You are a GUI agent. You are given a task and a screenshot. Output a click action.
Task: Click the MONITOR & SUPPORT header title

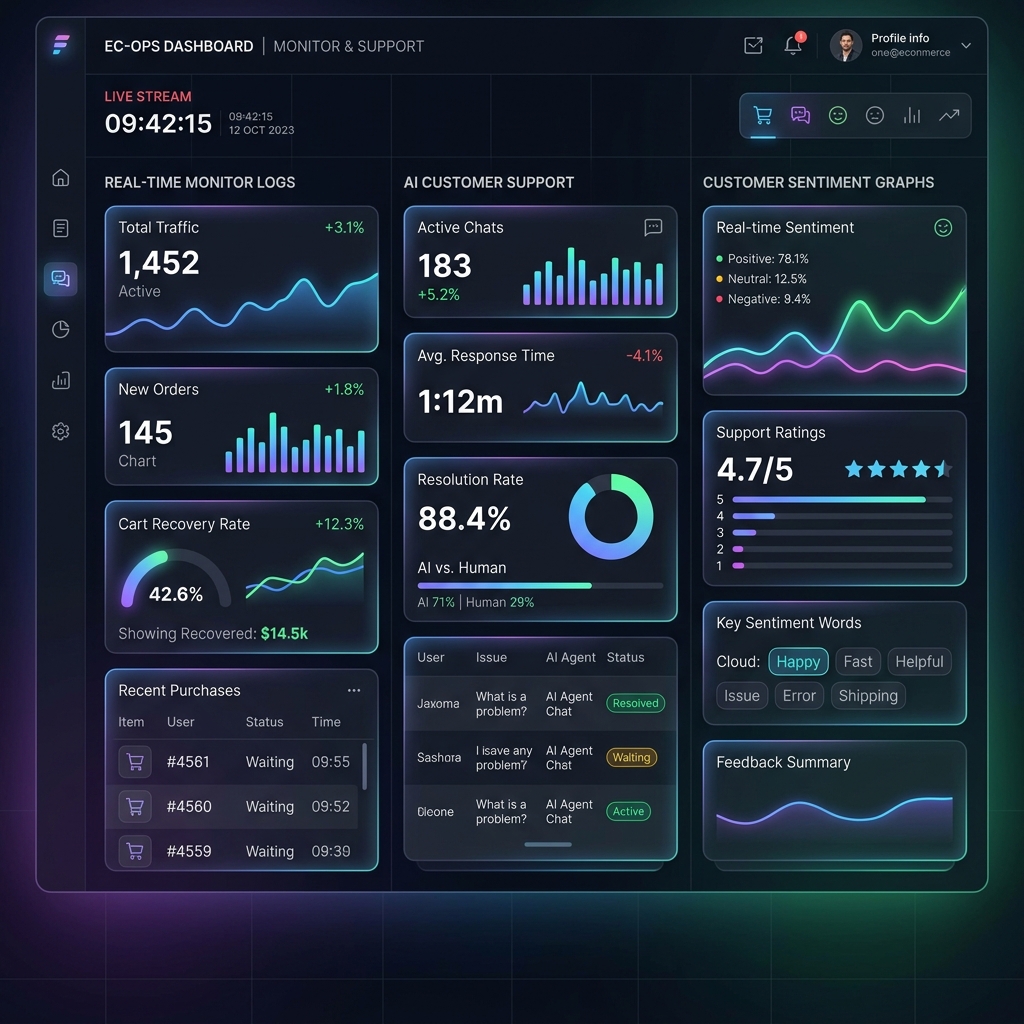[349, 46]
